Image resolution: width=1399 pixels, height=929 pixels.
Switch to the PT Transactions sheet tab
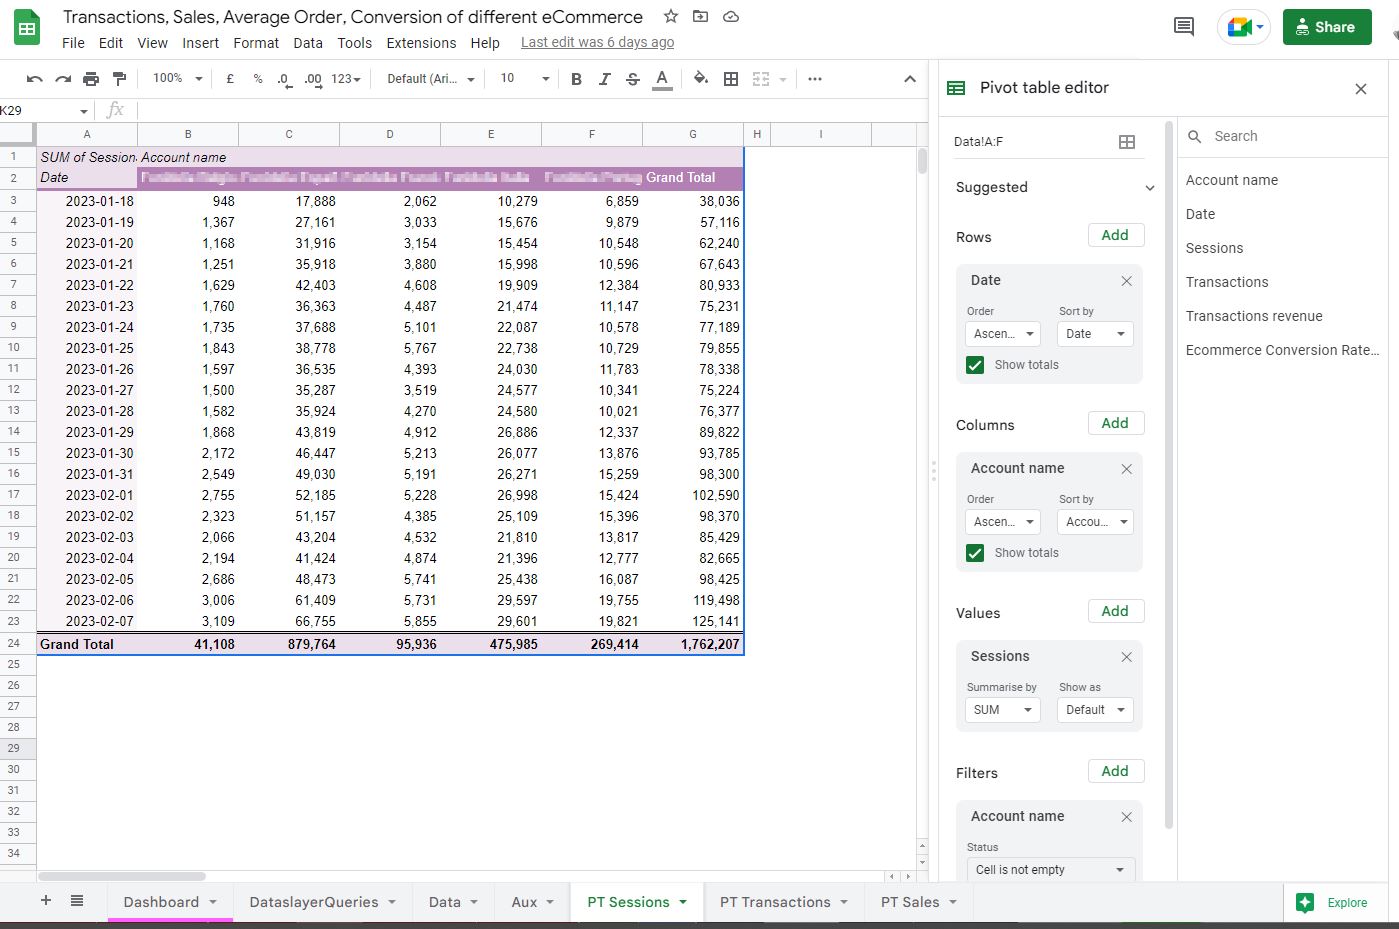click(775, 902)
